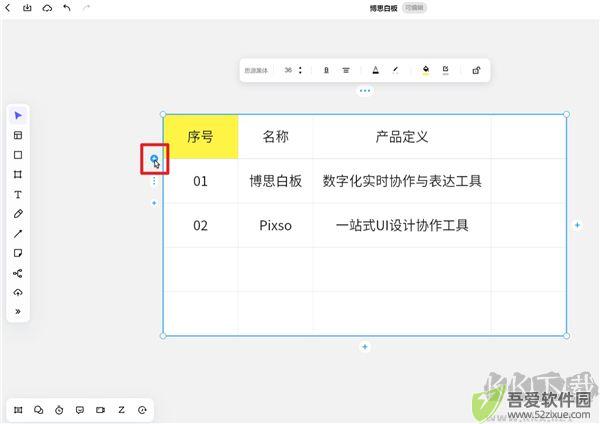Click the 数字化实时协作与表达工具 cell
600x424 pixels.
(402, 181)
